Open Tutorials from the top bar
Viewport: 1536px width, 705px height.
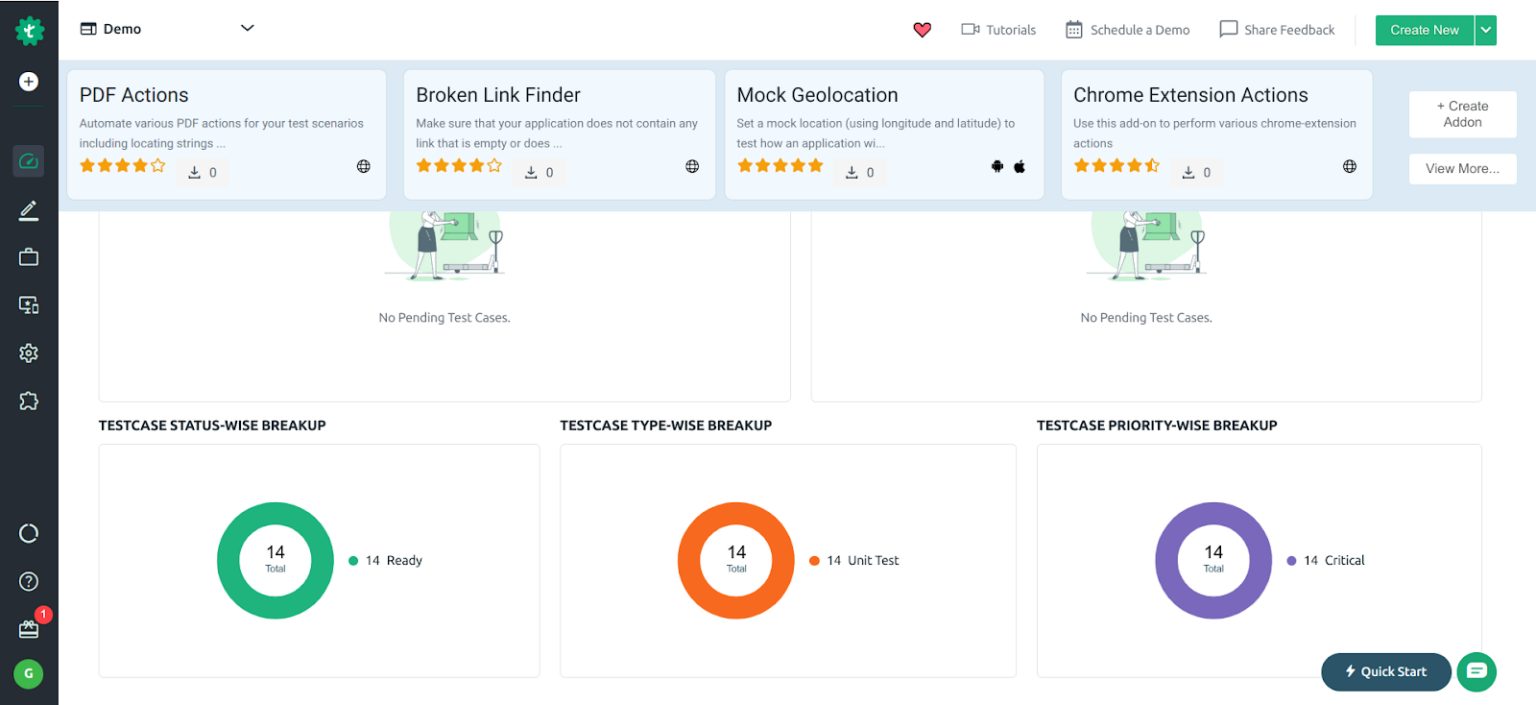(x=998, y=30)
